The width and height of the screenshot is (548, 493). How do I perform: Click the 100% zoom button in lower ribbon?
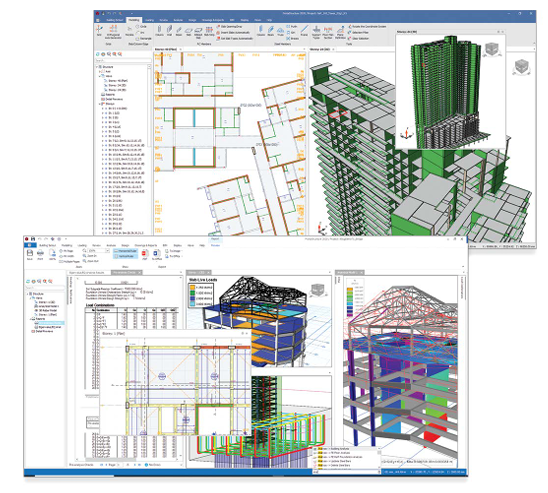point(52,254)
